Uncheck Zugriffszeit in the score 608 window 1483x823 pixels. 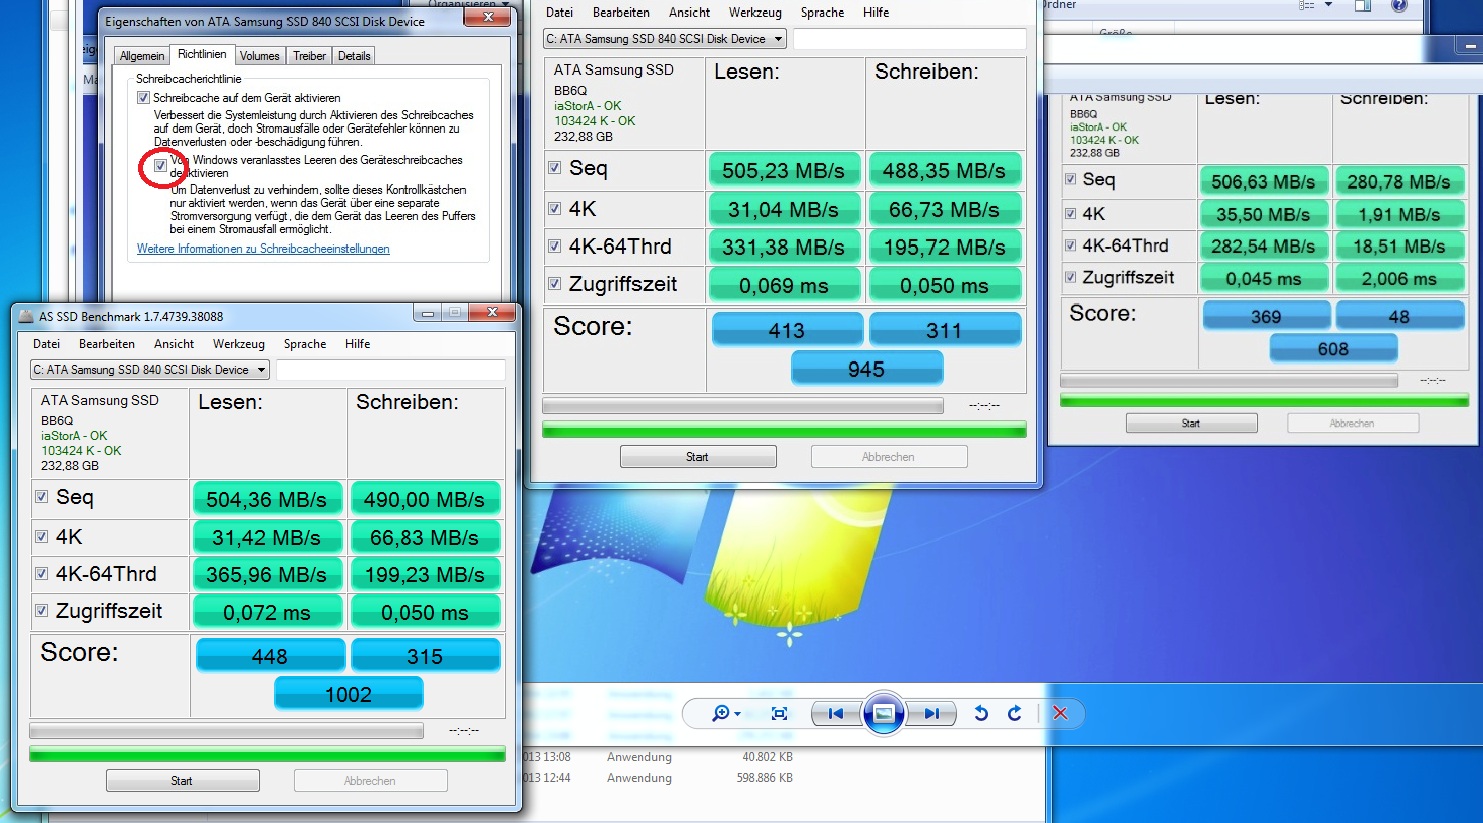(x=1070, y=277)
